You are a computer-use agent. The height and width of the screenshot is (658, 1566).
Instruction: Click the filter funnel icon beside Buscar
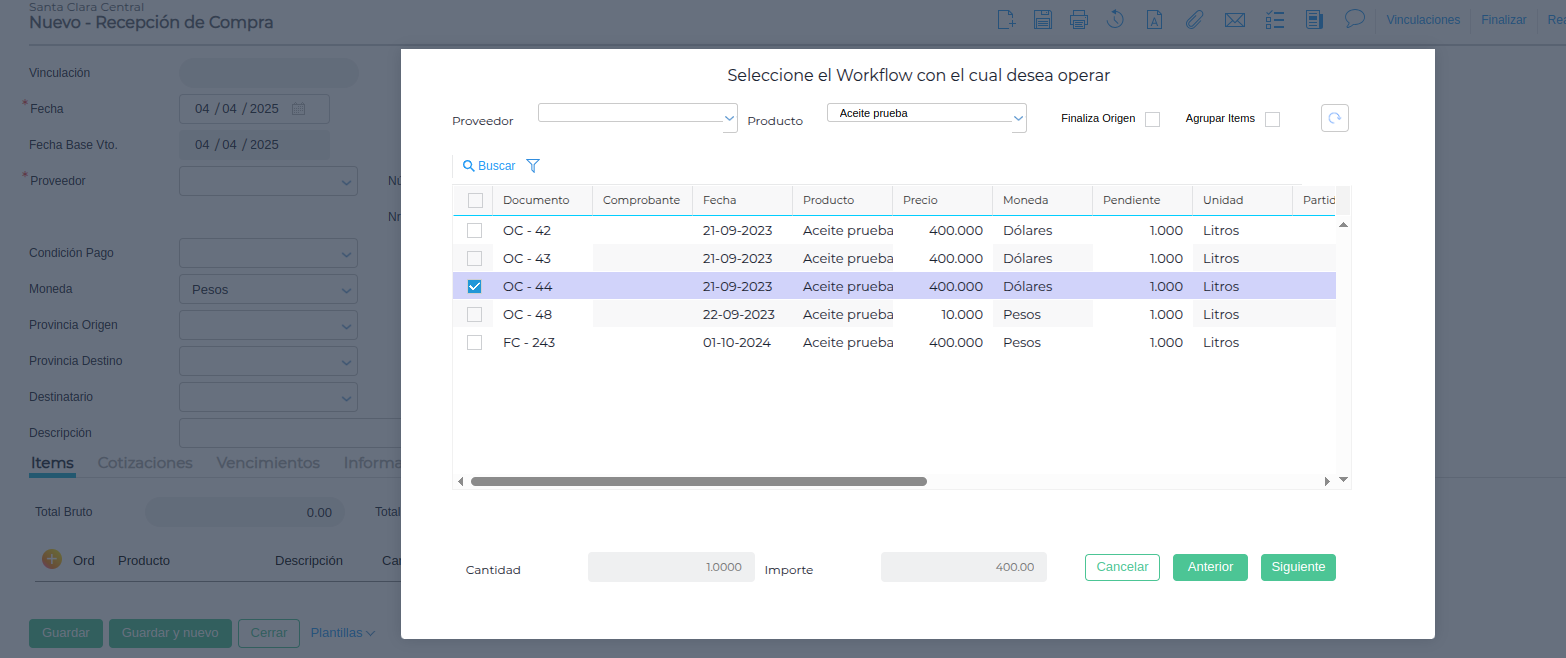(532, 166)
